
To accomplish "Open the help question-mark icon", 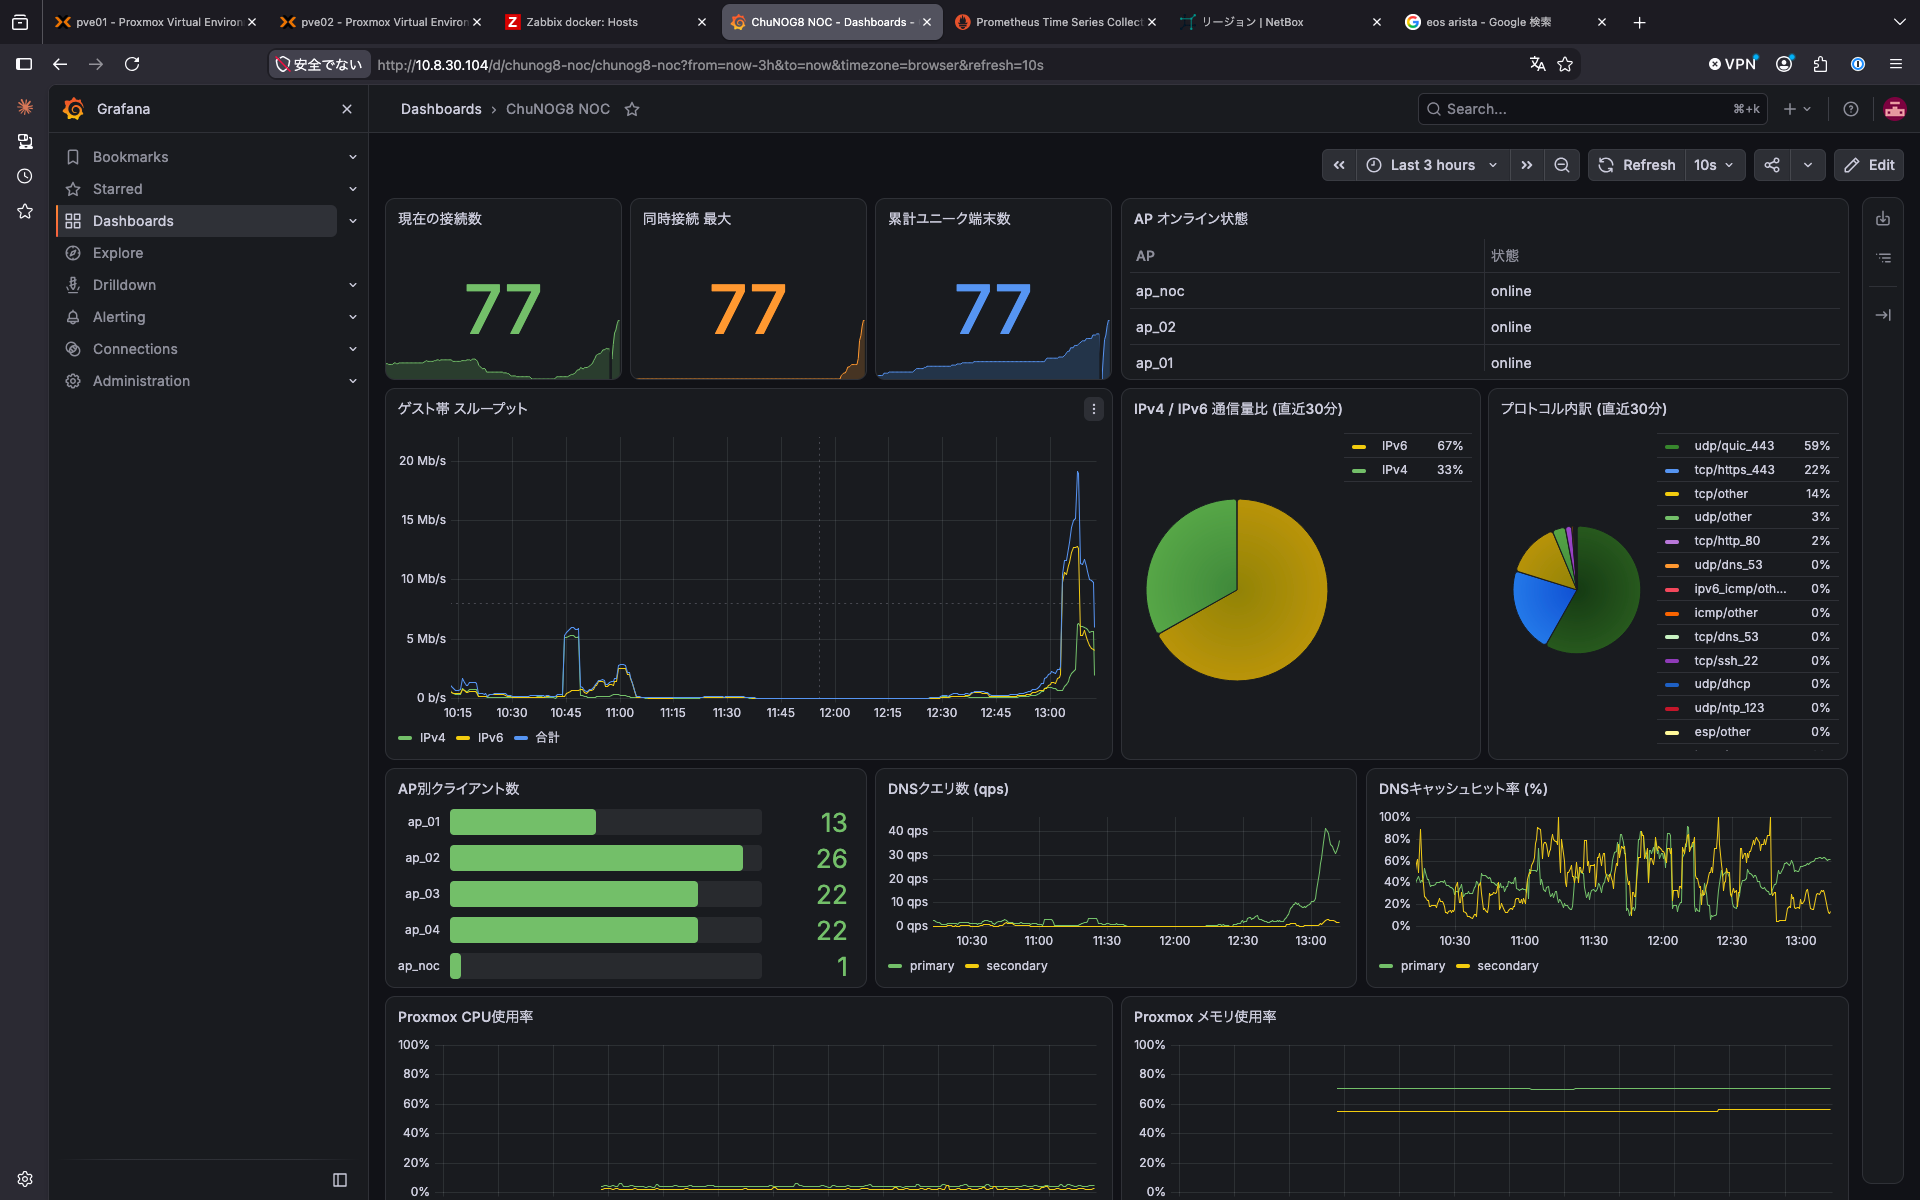I will point(1851,109).
